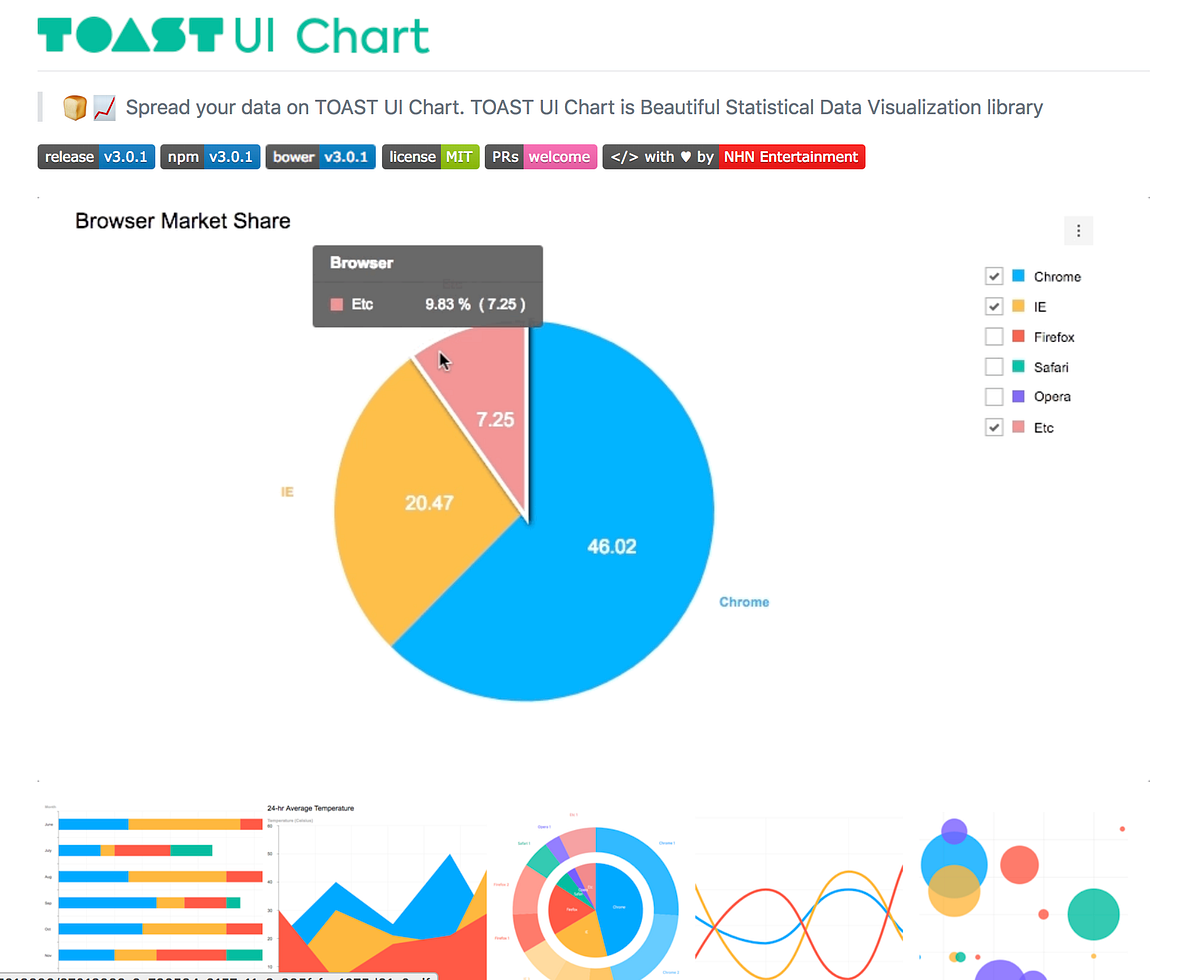This screenshot has width=1200, height=980.
Task: Click the bower v3.0.1 badge
Action: [x=321, y=157]
